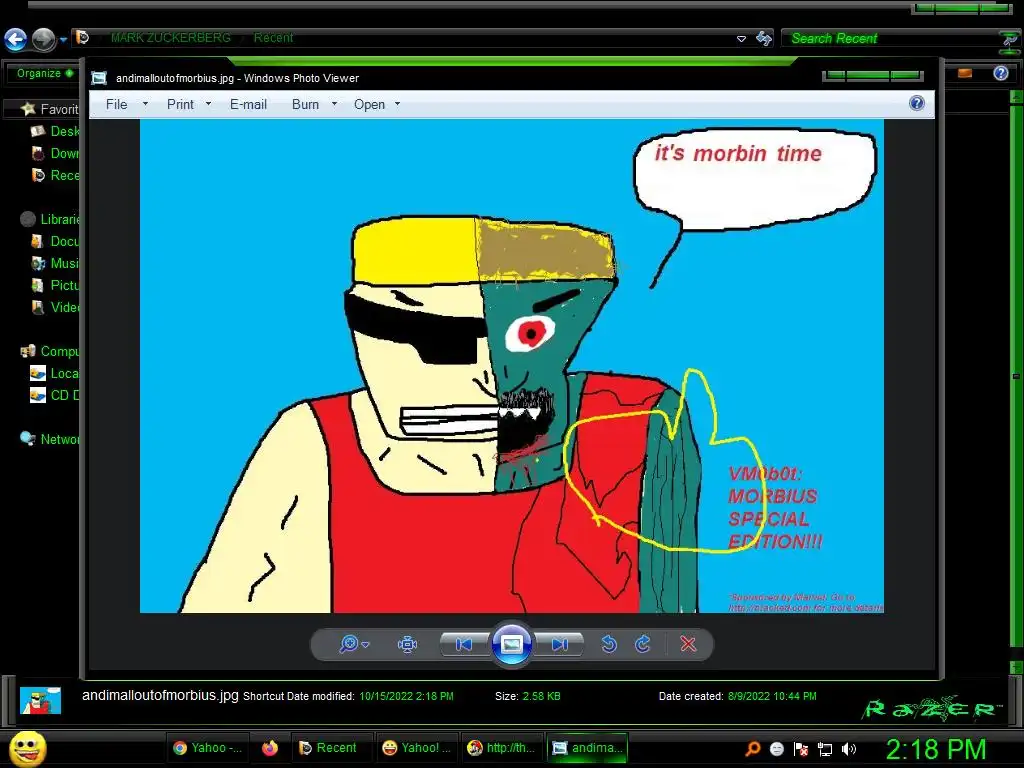This screenshot has width=1024, height=768.
Task: Click the Explorer back arrow
Action: coord(16,39)
